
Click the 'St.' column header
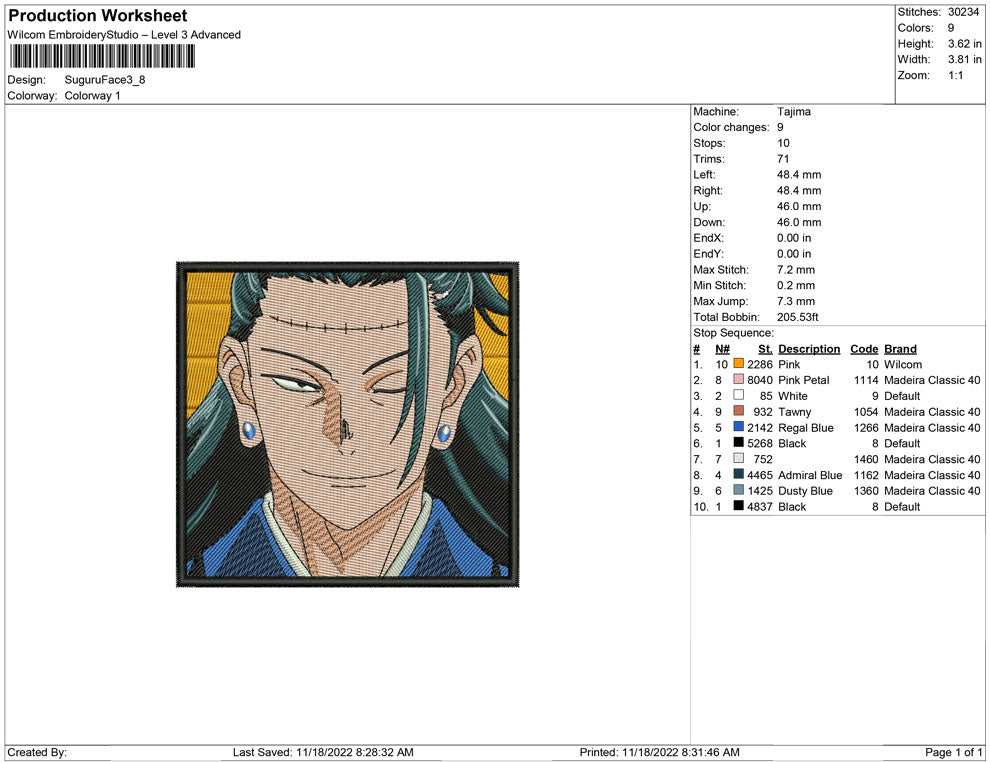[765, 349]
